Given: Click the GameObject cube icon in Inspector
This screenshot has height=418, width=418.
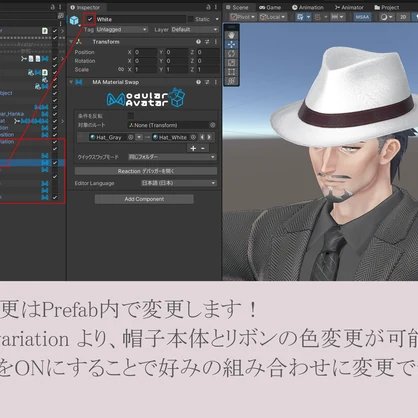Looking at the screenshot, I should click(x=74, y=20).
